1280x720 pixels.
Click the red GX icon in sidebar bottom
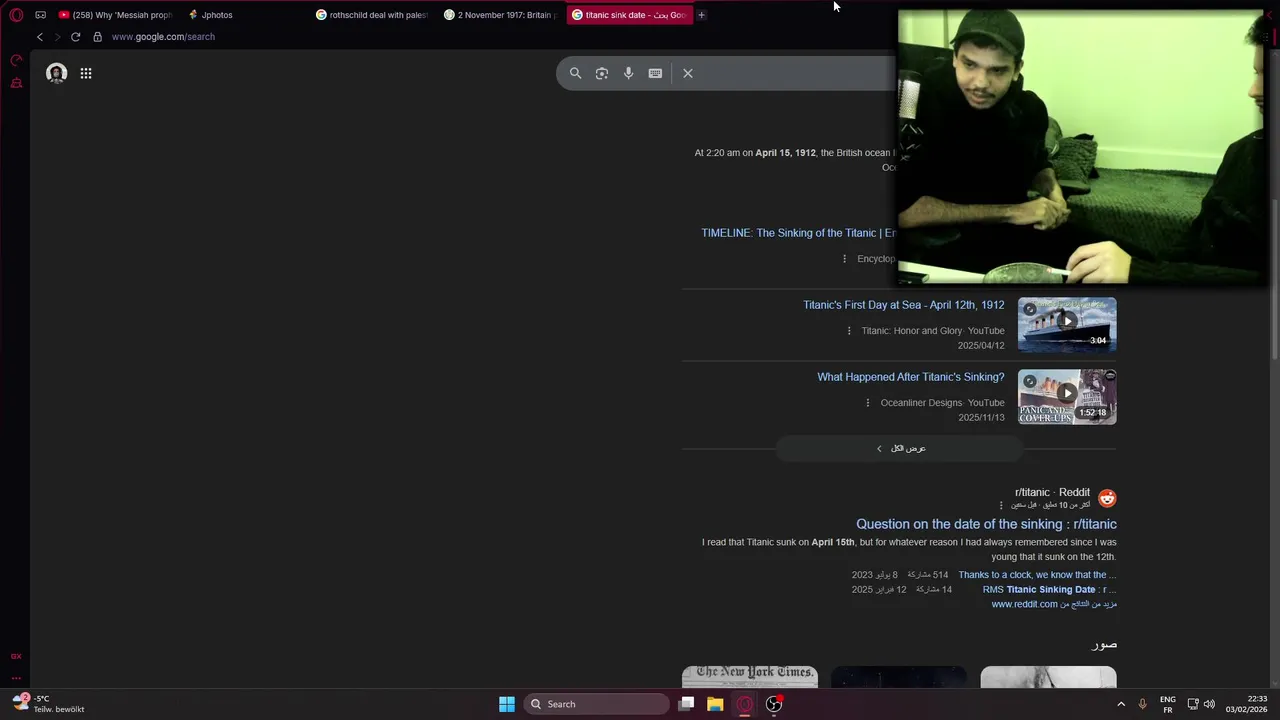tap(16, 656)
